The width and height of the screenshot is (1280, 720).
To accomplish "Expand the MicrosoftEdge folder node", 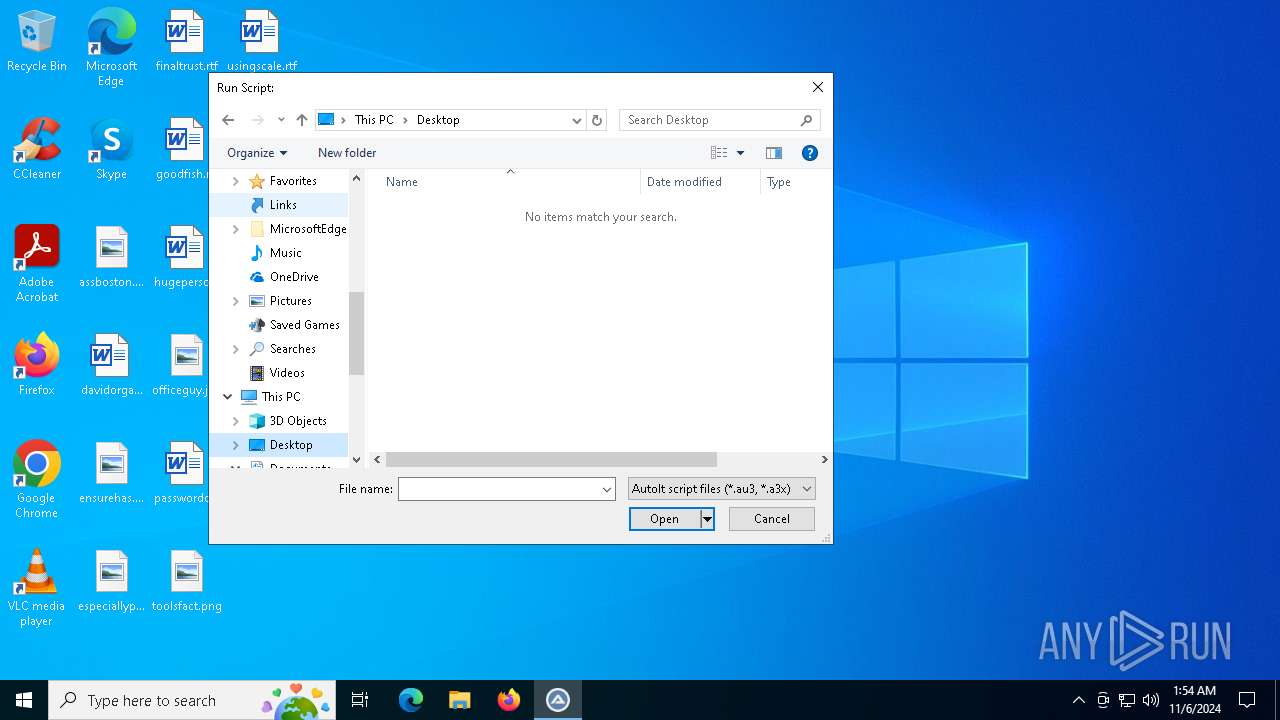I will 236,229.
